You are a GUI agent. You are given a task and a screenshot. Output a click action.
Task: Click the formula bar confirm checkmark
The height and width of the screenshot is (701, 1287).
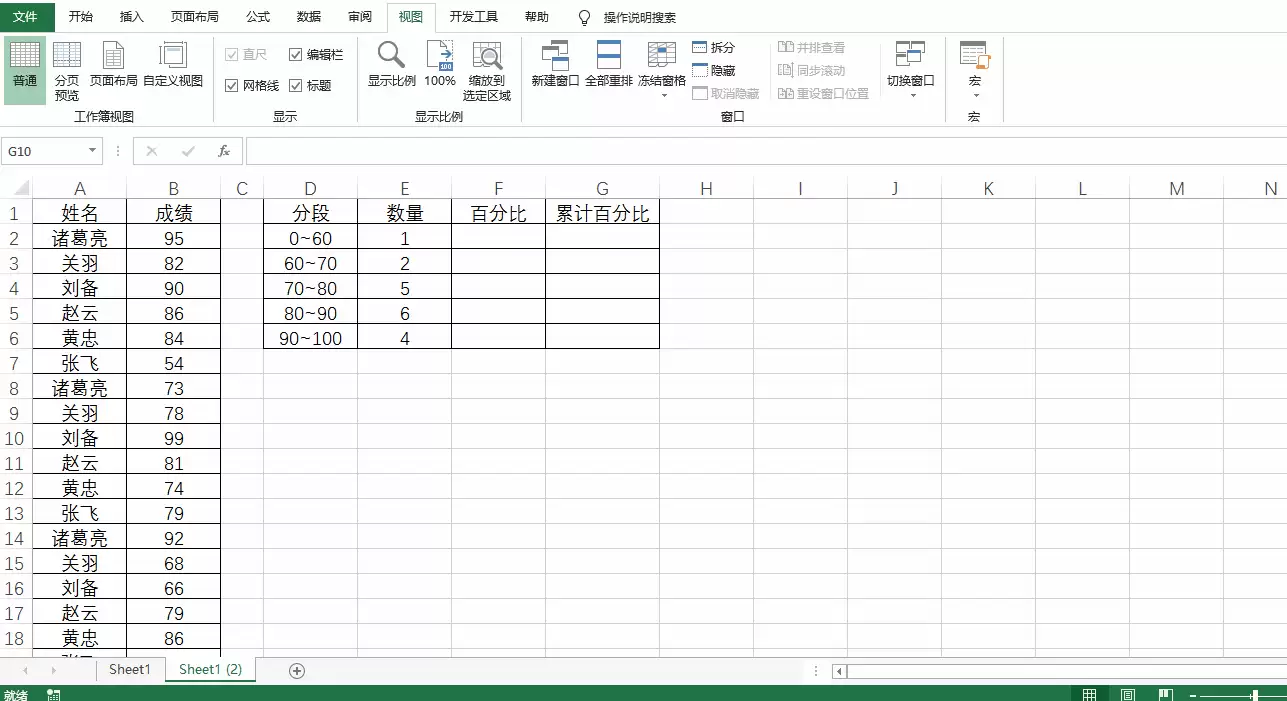(x=188, y=151)
